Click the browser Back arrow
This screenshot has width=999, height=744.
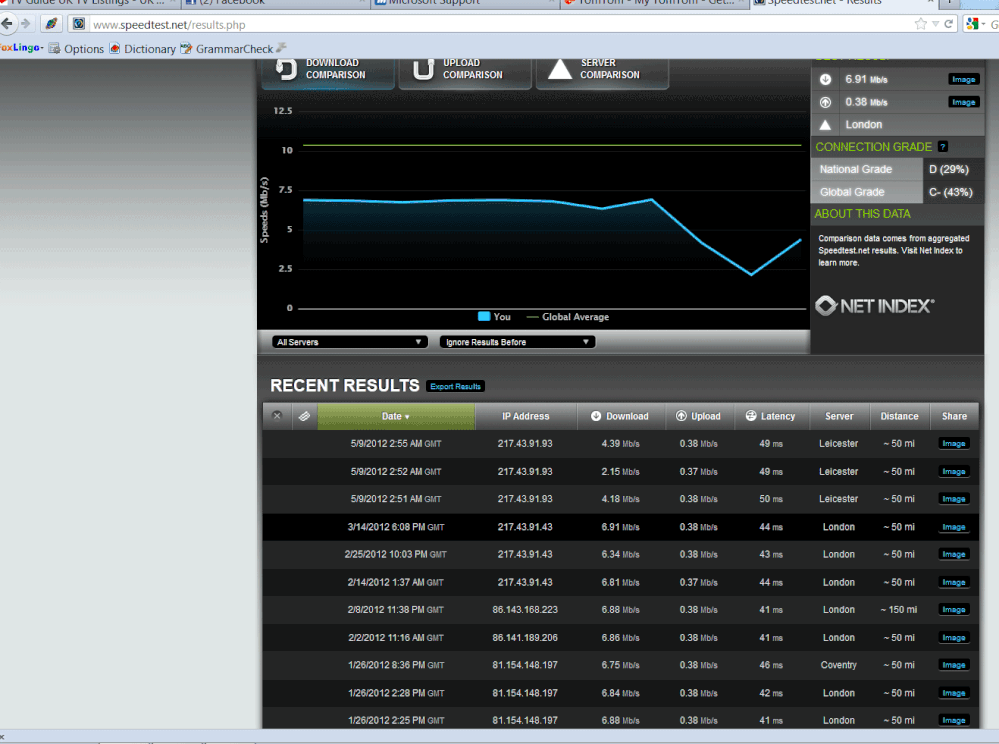point(7,24)
